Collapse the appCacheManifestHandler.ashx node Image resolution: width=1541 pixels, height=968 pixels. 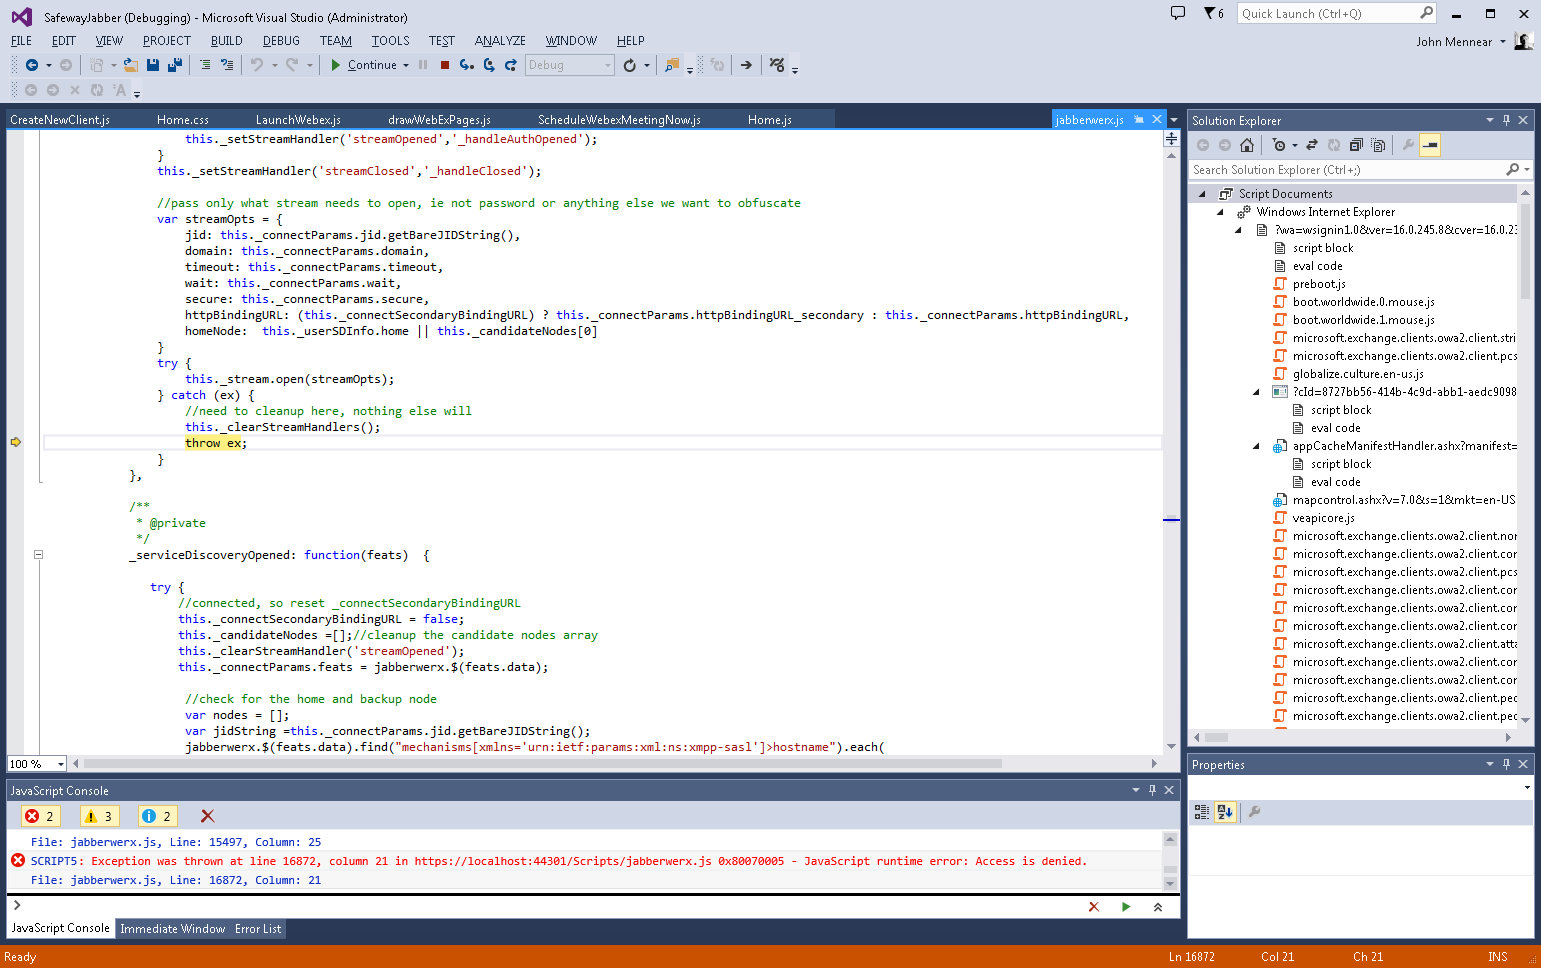click(1256, 446)
